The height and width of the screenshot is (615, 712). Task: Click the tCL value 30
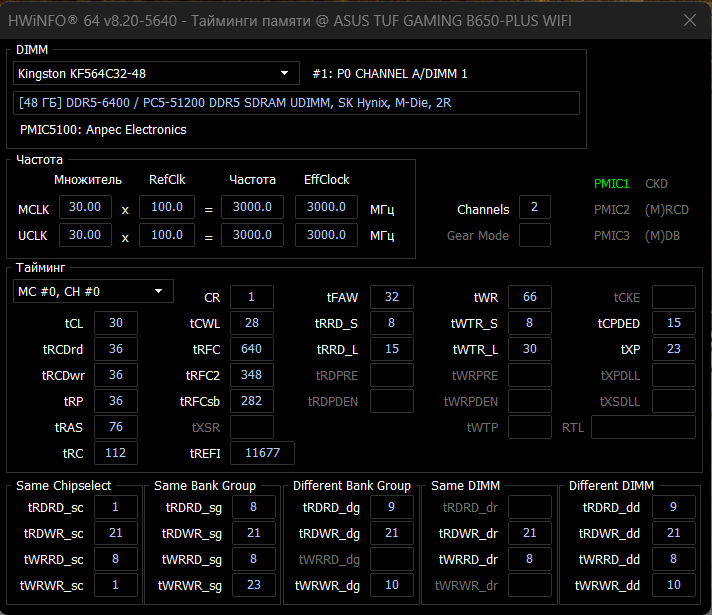pyautogui.click(x=116, y=323)
